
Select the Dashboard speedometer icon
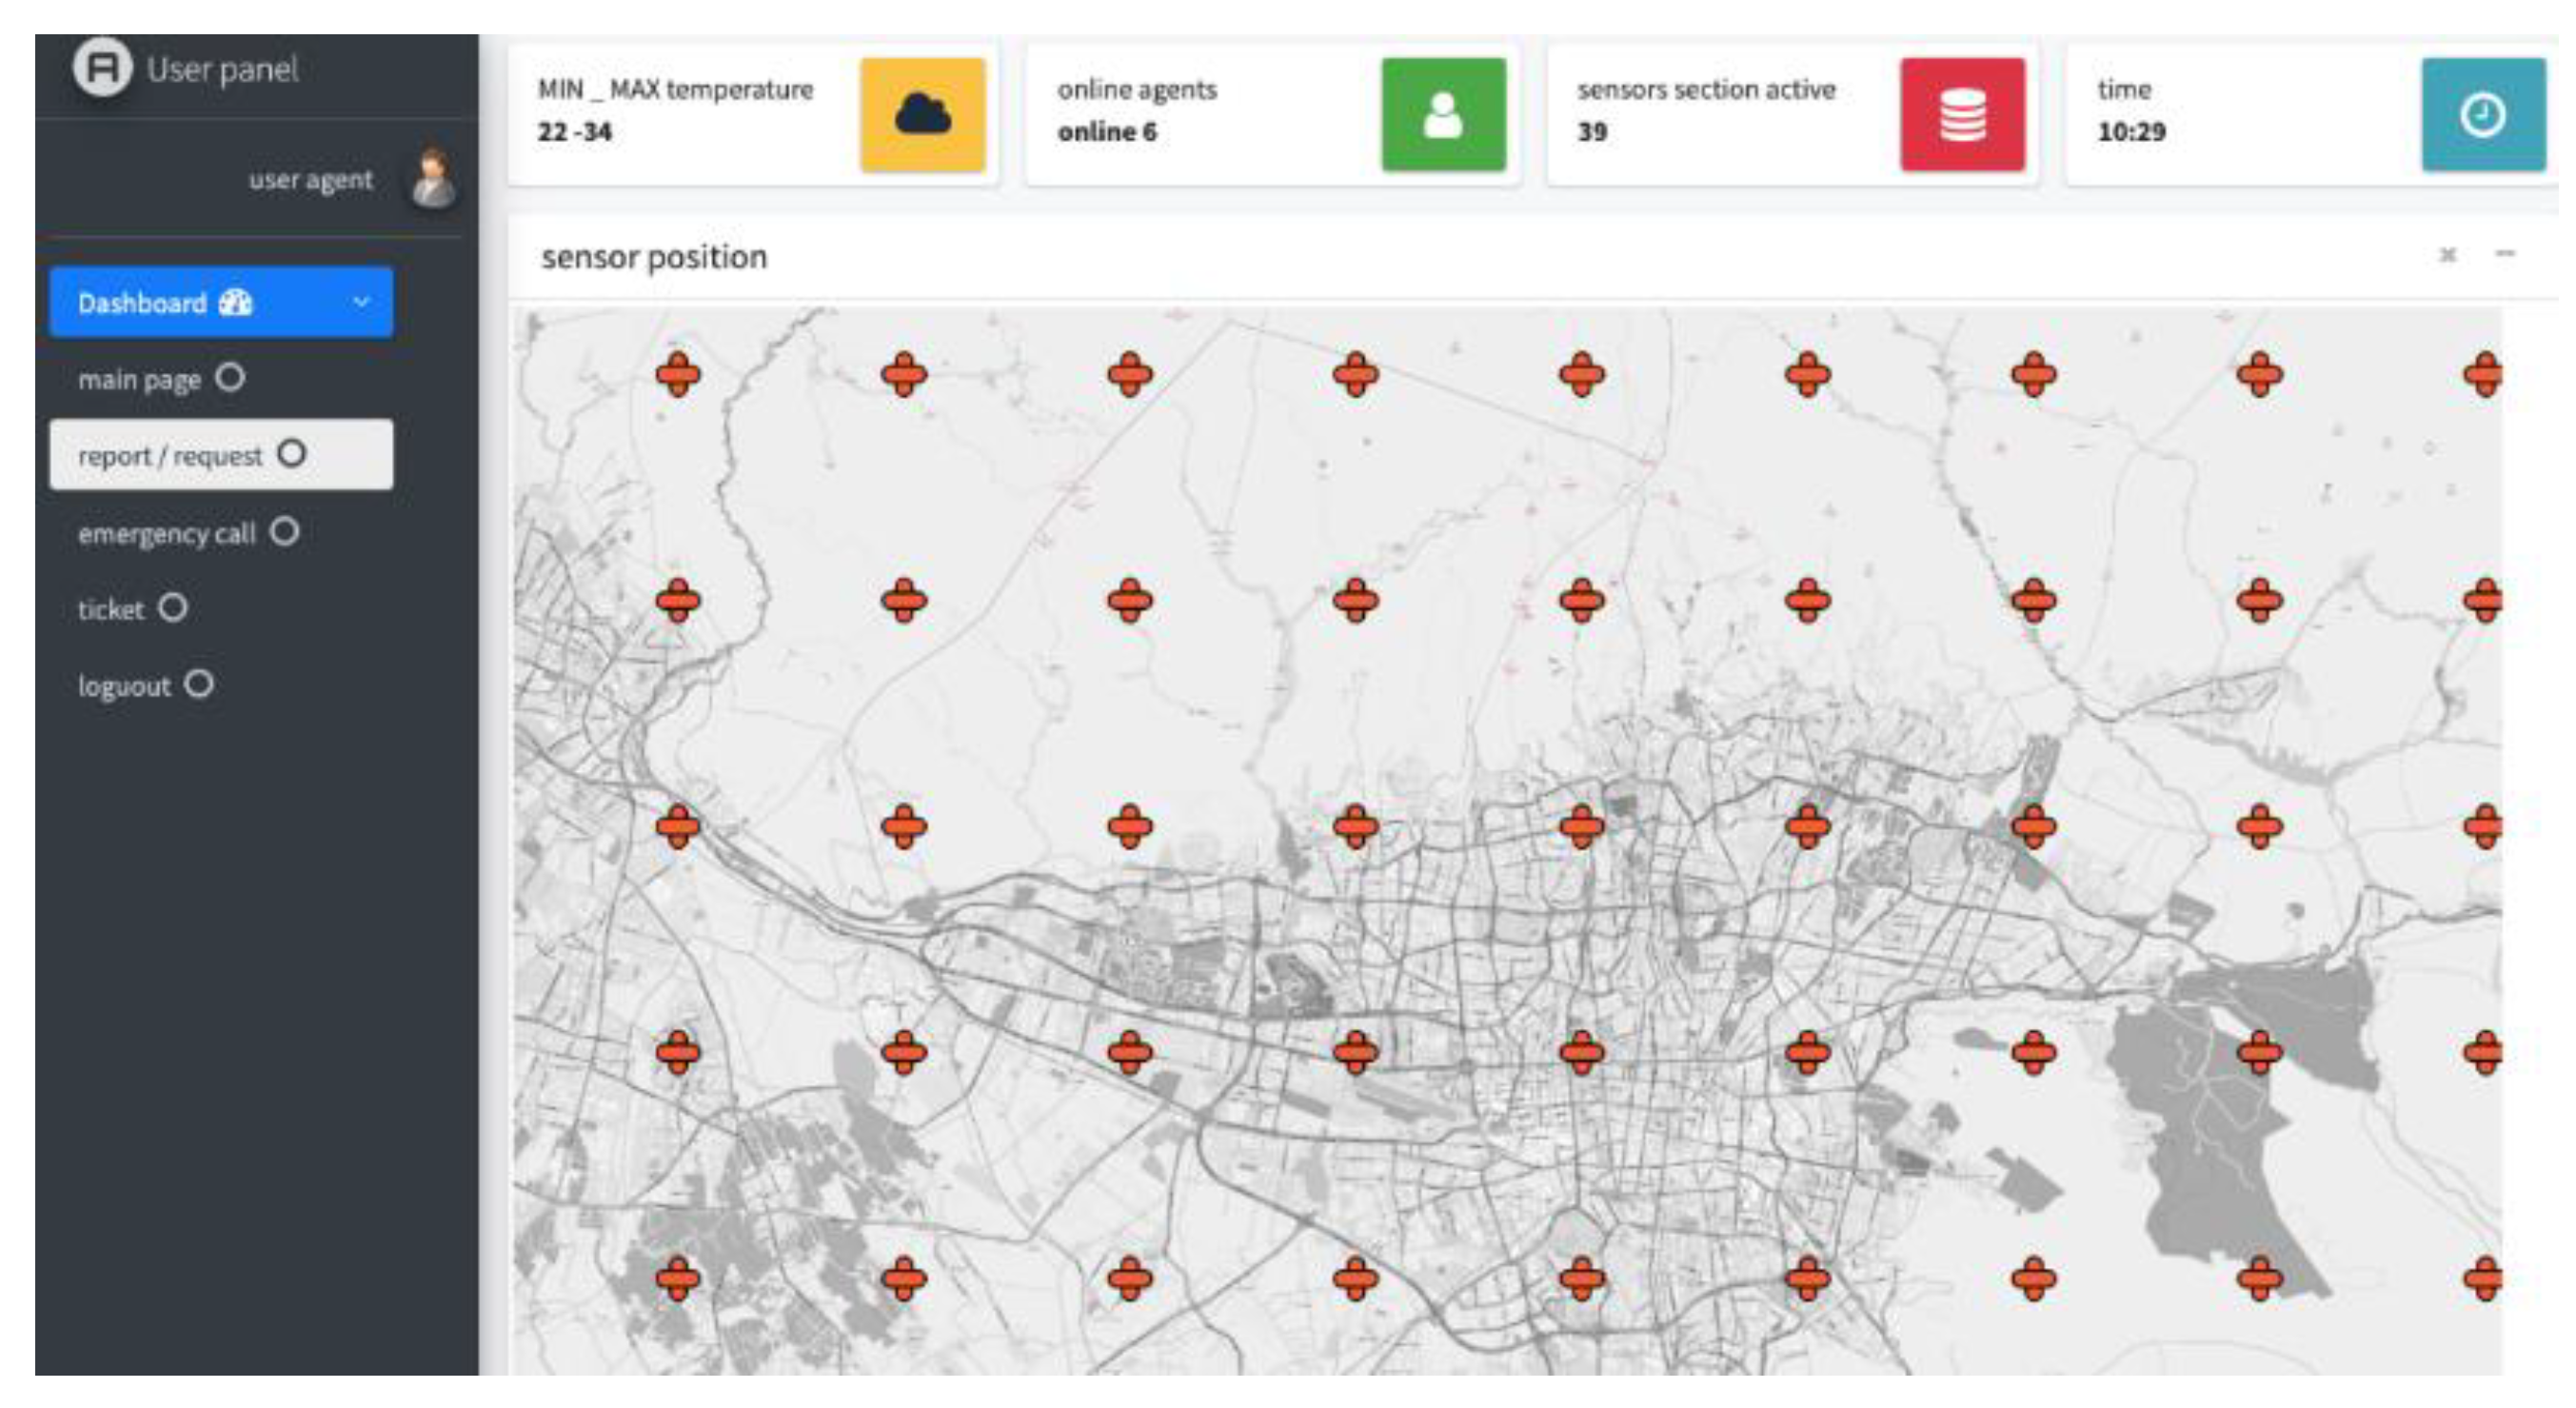[x=236, y=302]
